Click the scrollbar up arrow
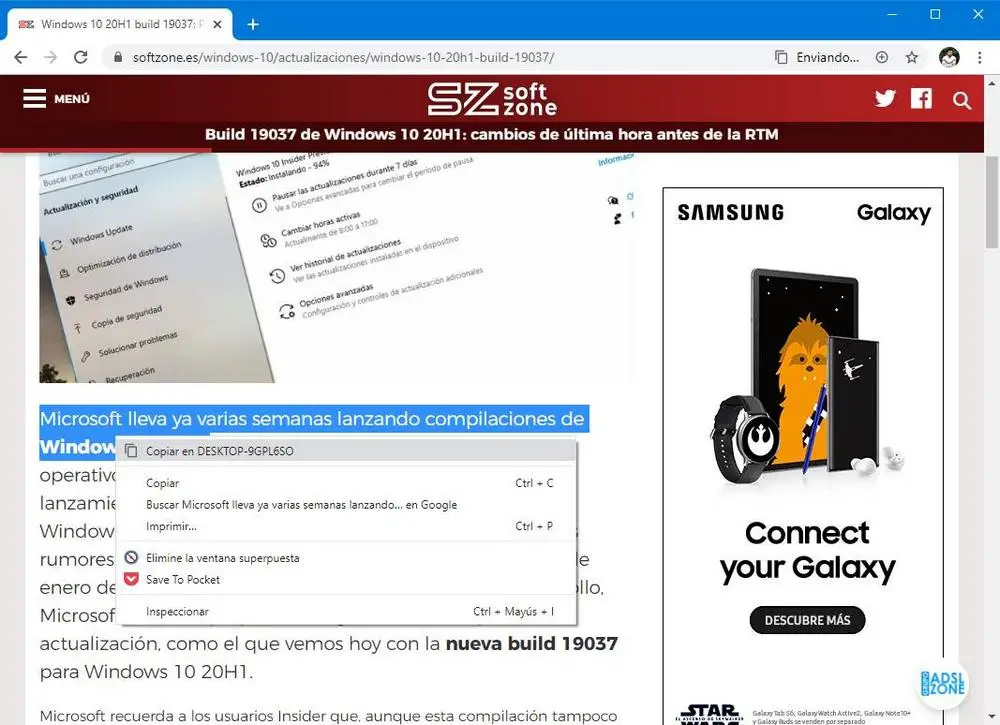 pyautogui.click(x=992, y=84)
